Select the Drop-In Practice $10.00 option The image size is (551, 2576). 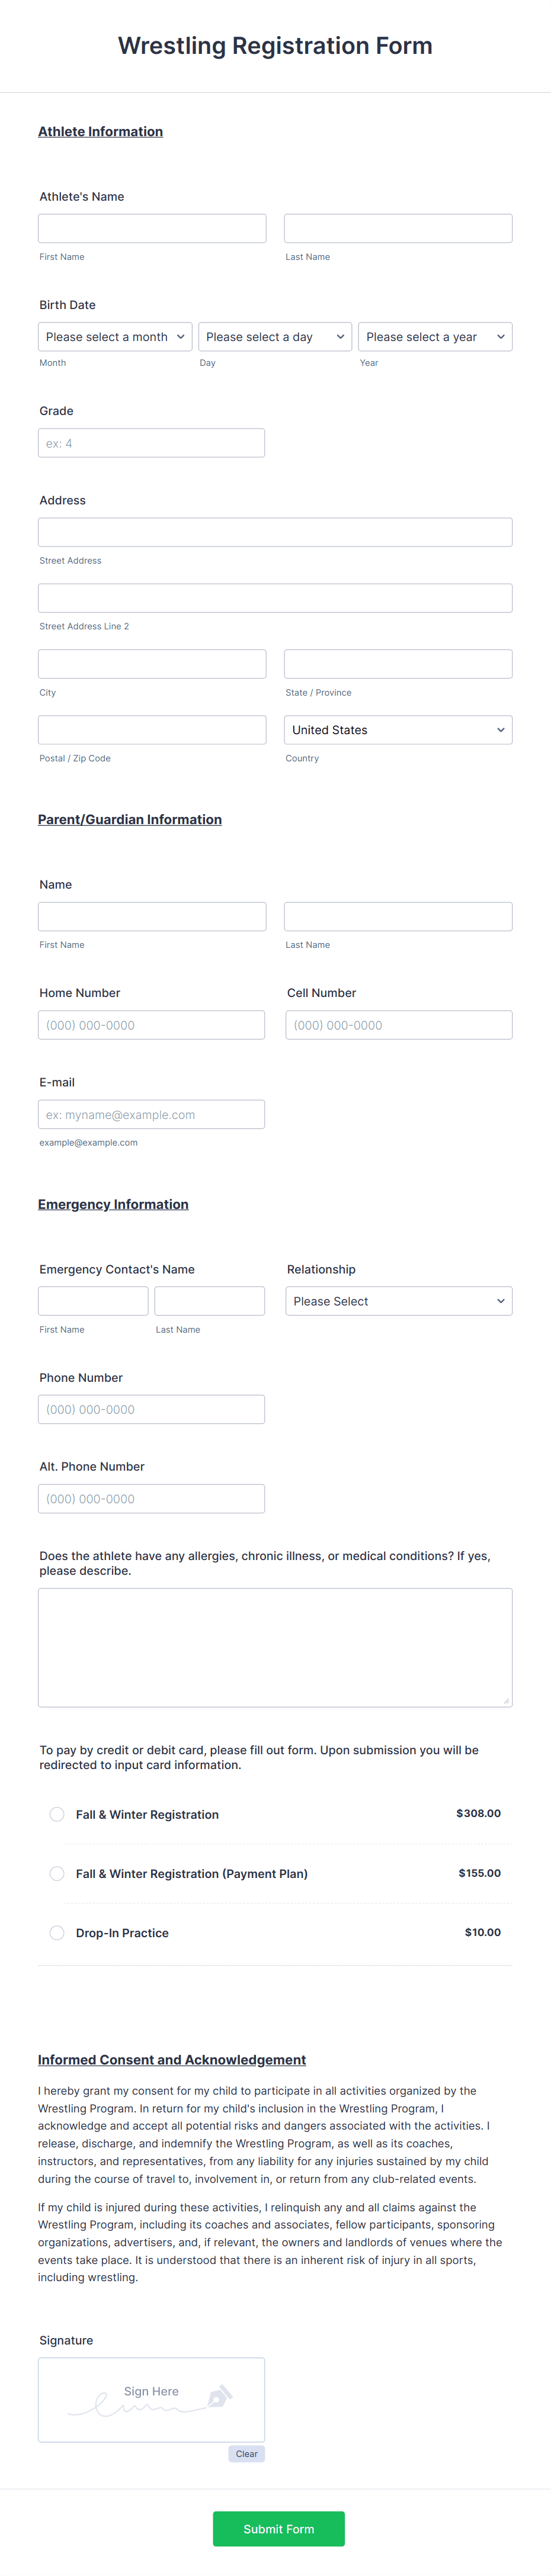[x=57, y=1932]
